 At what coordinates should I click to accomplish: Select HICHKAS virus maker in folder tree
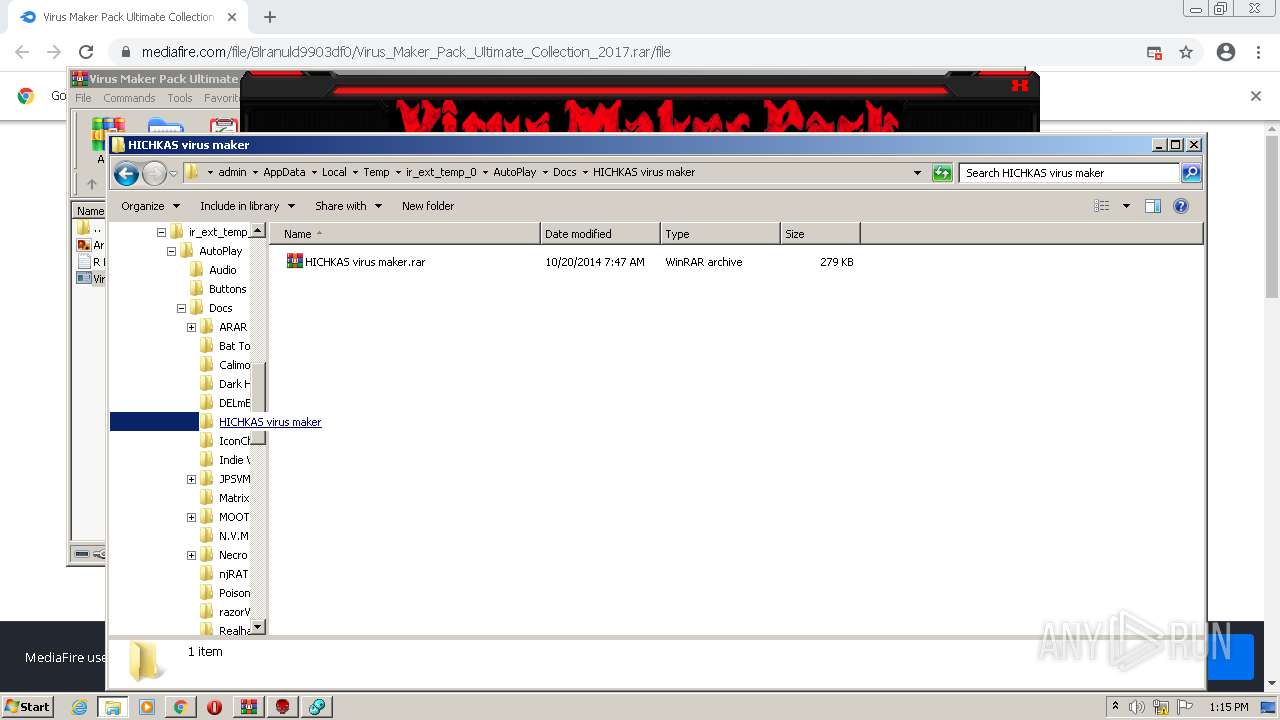coord(270,422)
